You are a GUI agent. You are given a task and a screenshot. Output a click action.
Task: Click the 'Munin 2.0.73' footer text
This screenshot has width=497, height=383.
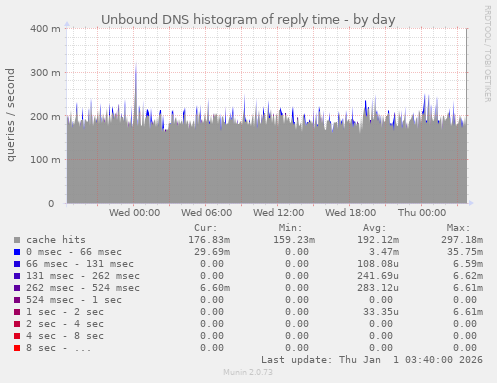coord(248,372)
